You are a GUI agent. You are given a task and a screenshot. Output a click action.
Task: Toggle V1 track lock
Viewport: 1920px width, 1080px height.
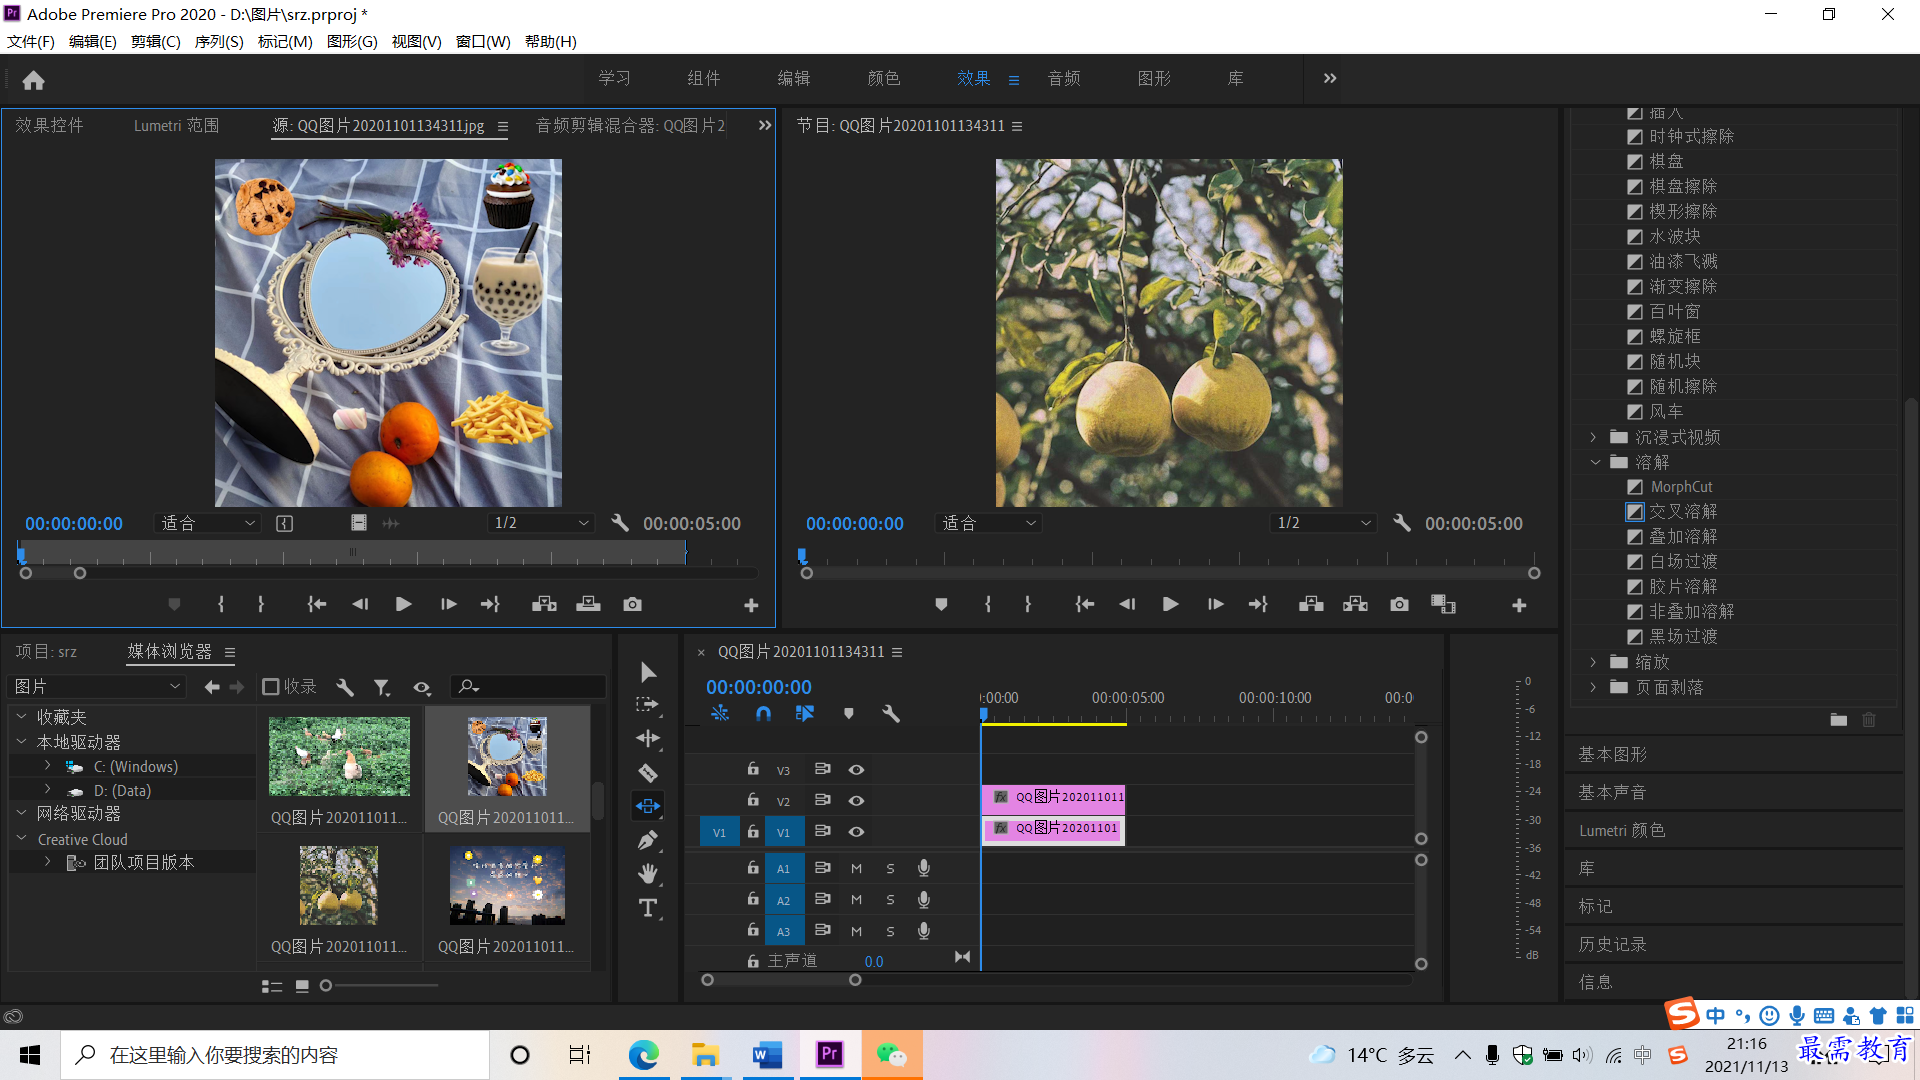point(753,832)
